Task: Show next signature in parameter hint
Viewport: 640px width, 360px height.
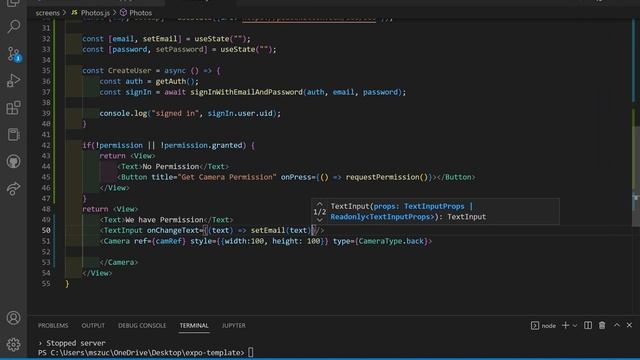Action: [x=320, y=220]
